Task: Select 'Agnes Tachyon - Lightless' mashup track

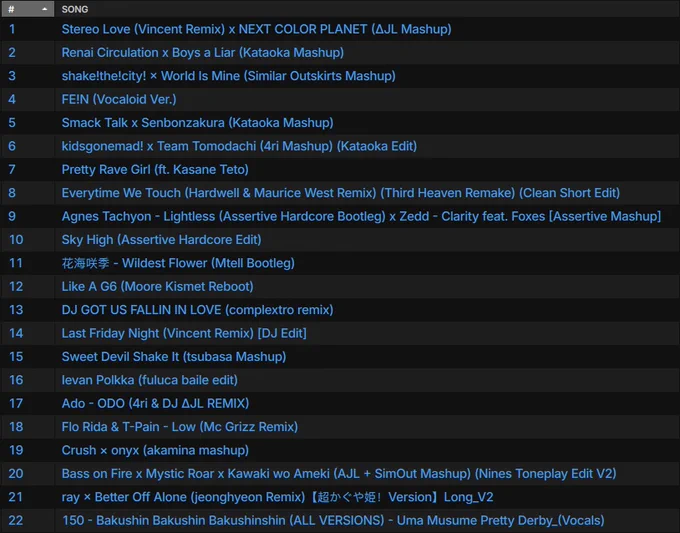Action: tap(361, 216)
